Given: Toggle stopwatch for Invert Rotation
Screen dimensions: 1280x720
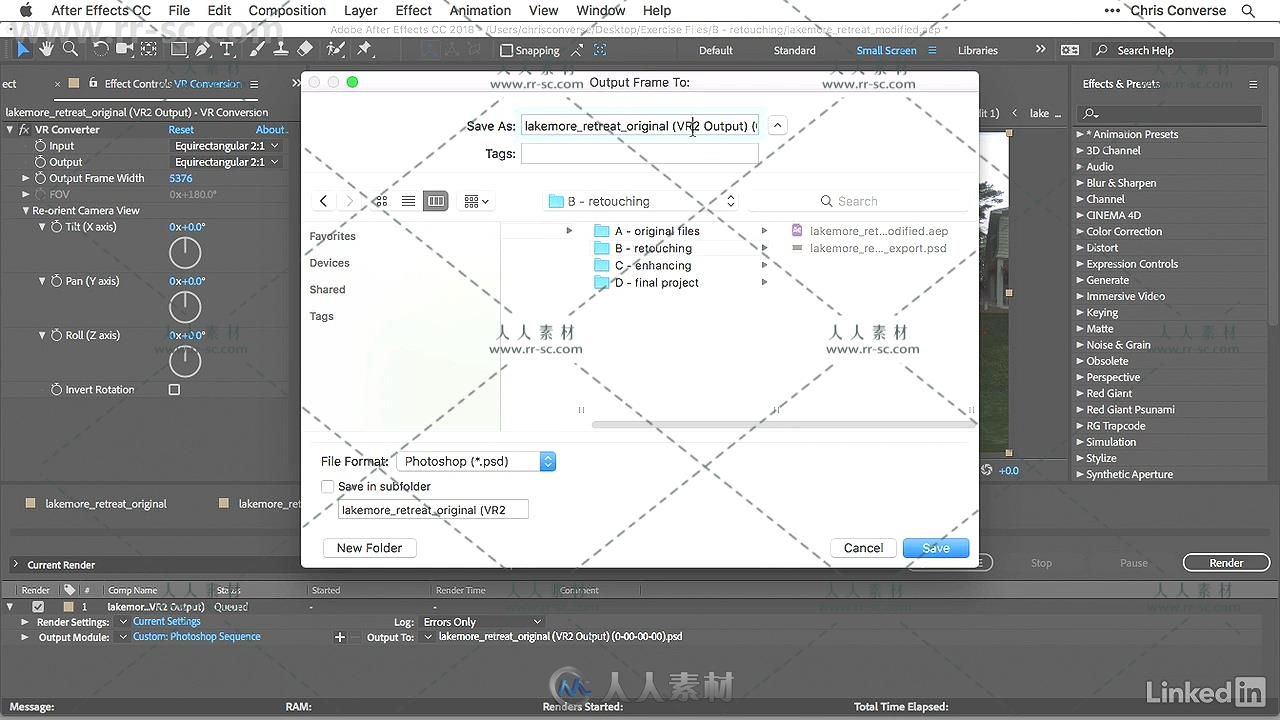Looking at the screenshot, I should pos(57,390).
